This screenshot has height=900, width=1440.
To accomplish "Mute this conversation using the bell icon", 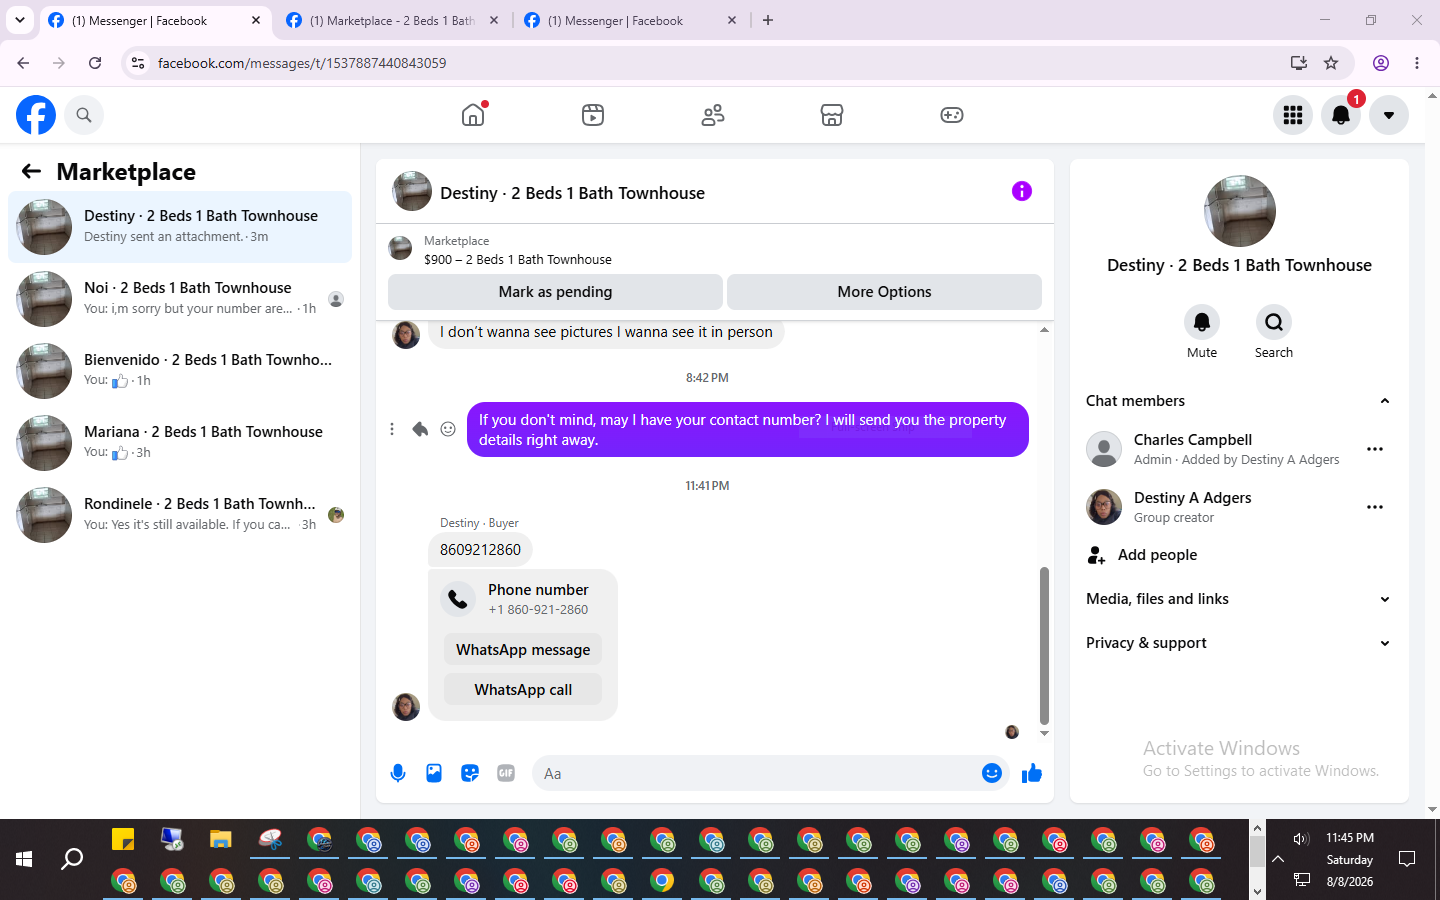I will coord(1202,322).
